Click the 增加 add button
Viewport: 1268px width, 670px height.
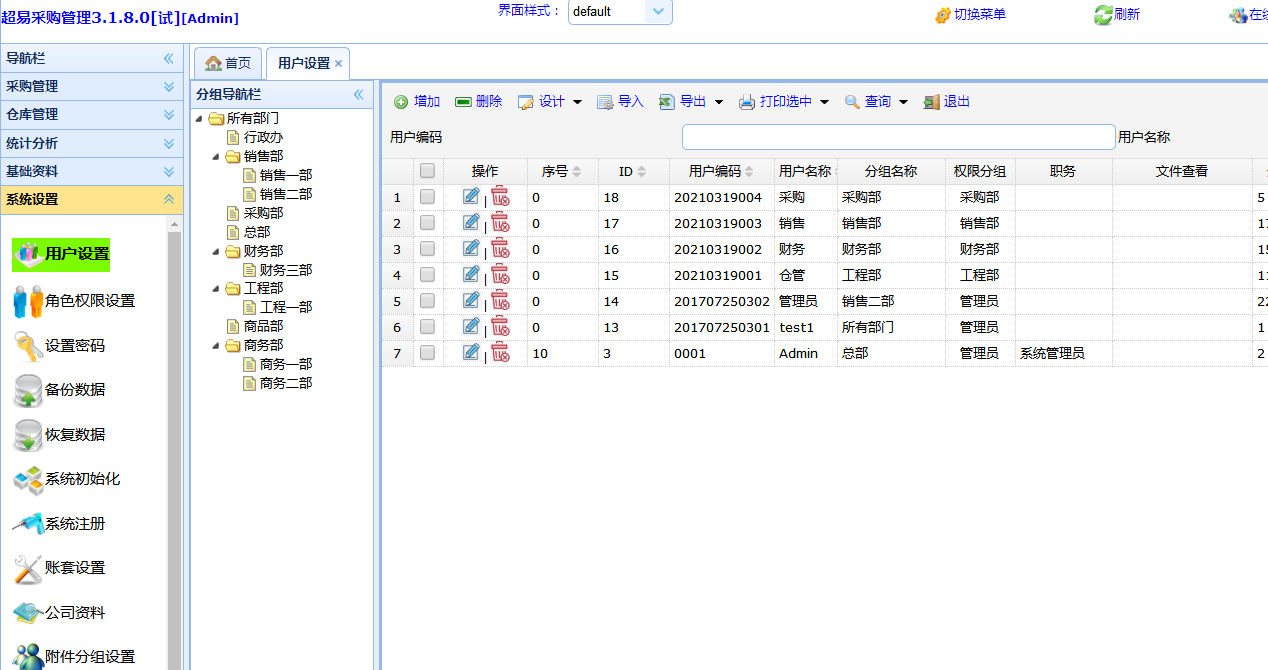click(x=417, y=102)
